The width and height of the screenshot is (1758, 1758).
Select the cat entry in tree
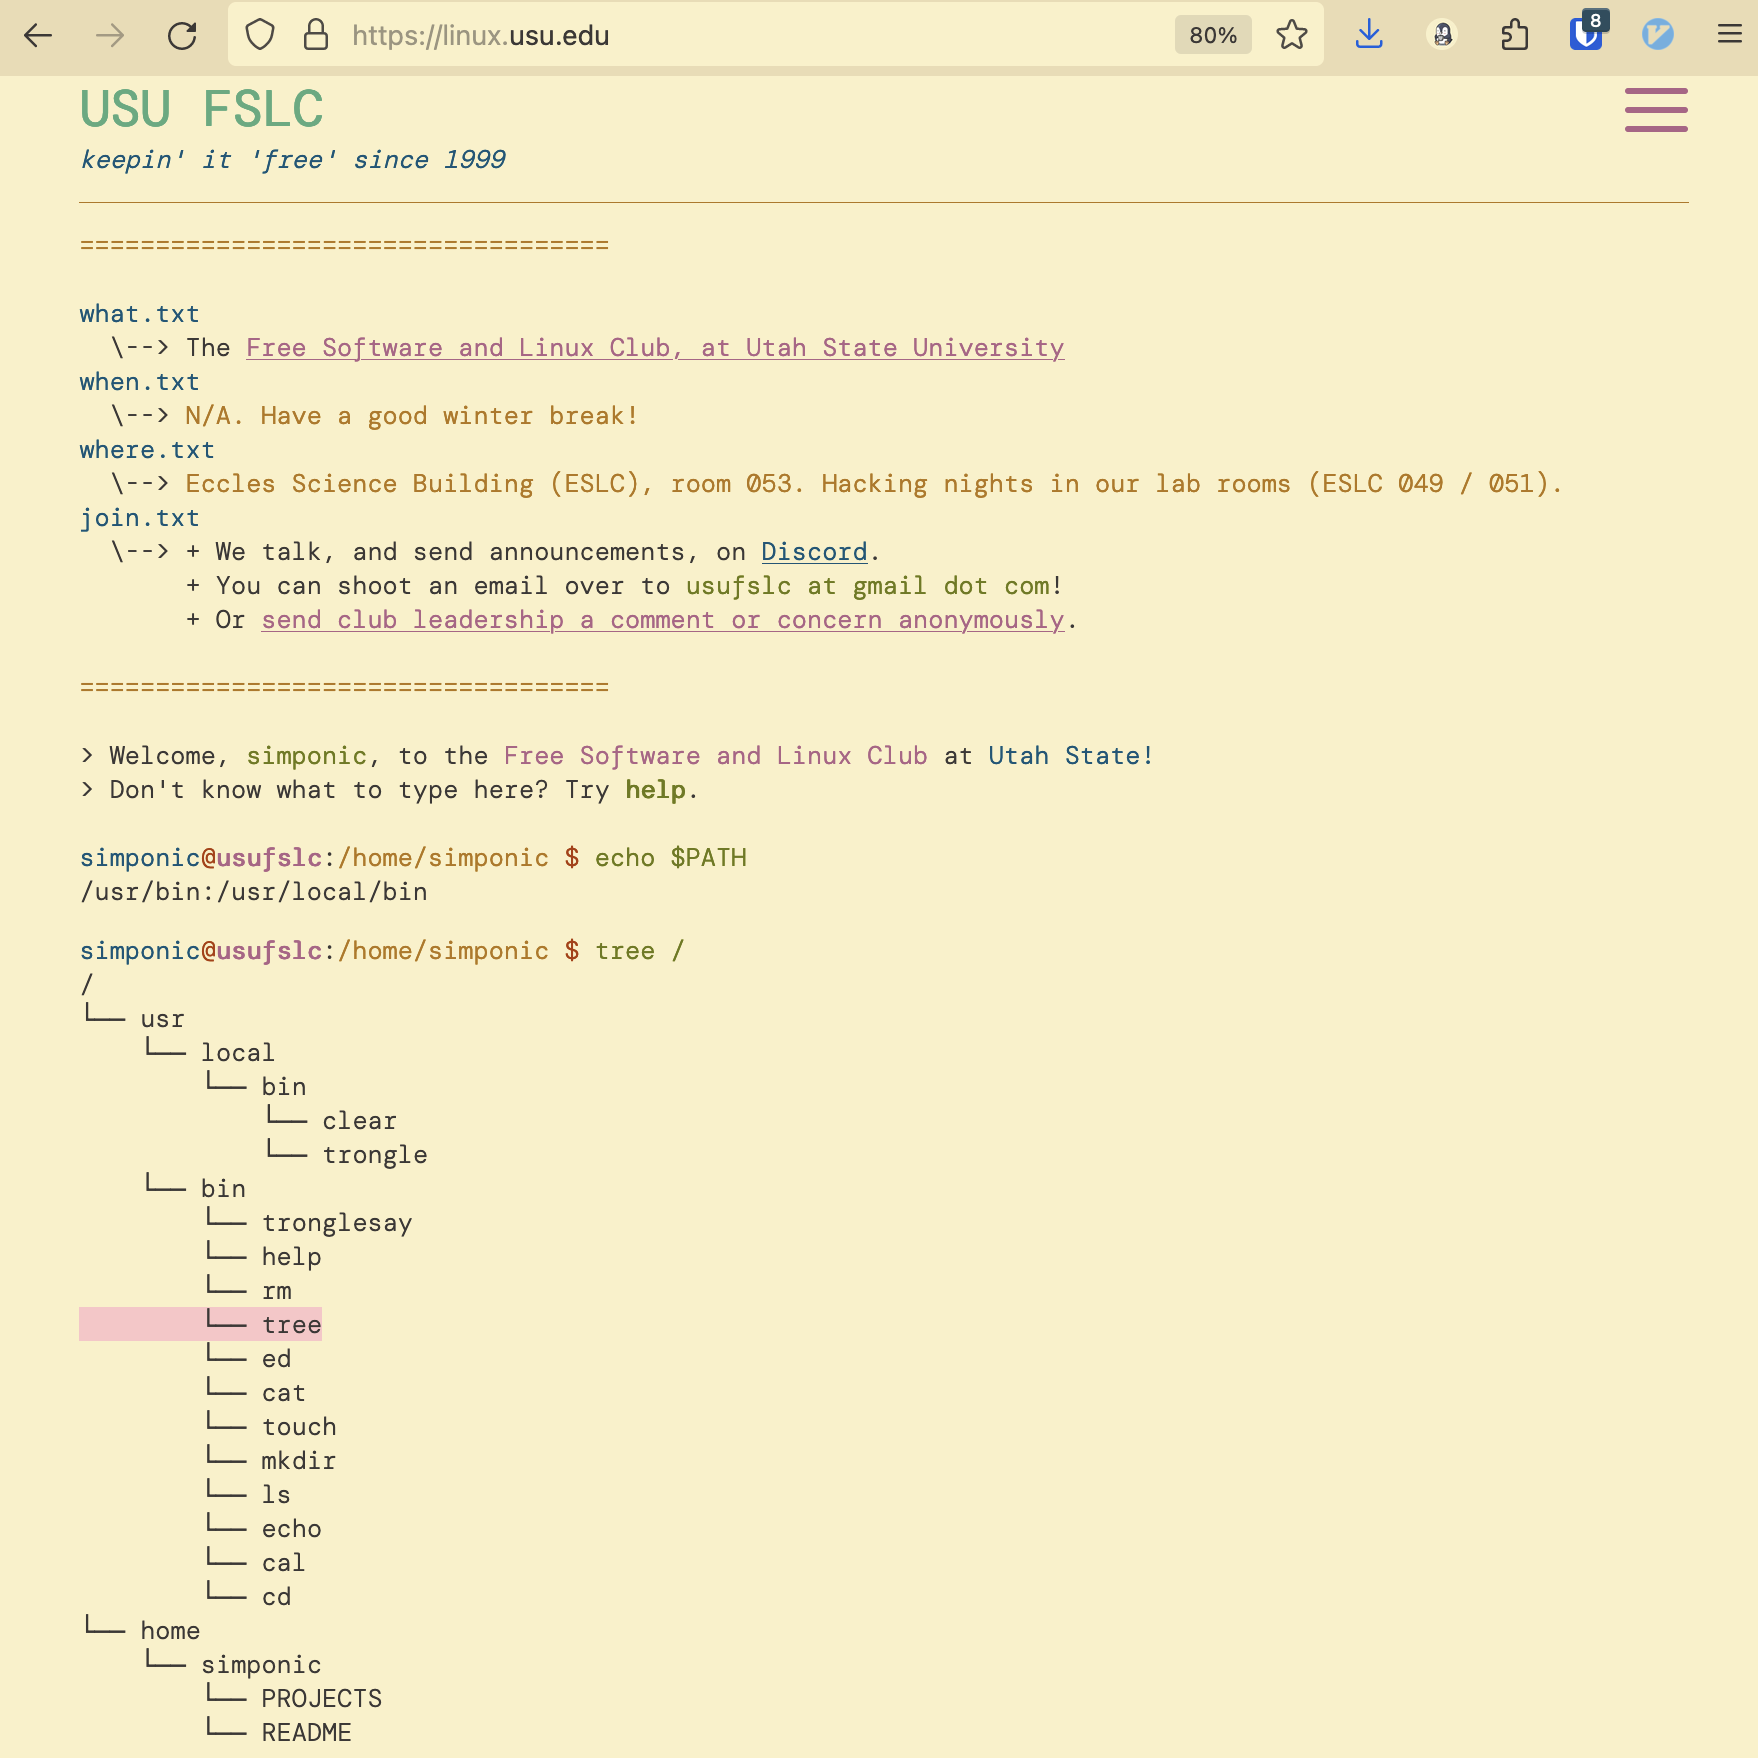(284, 1393)
